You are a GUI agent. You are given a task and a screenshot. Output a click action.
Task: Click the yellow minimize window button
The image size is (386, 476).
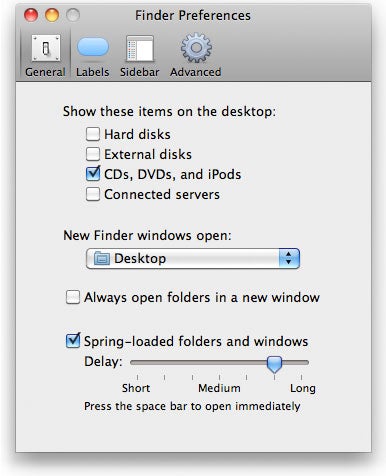52,15
